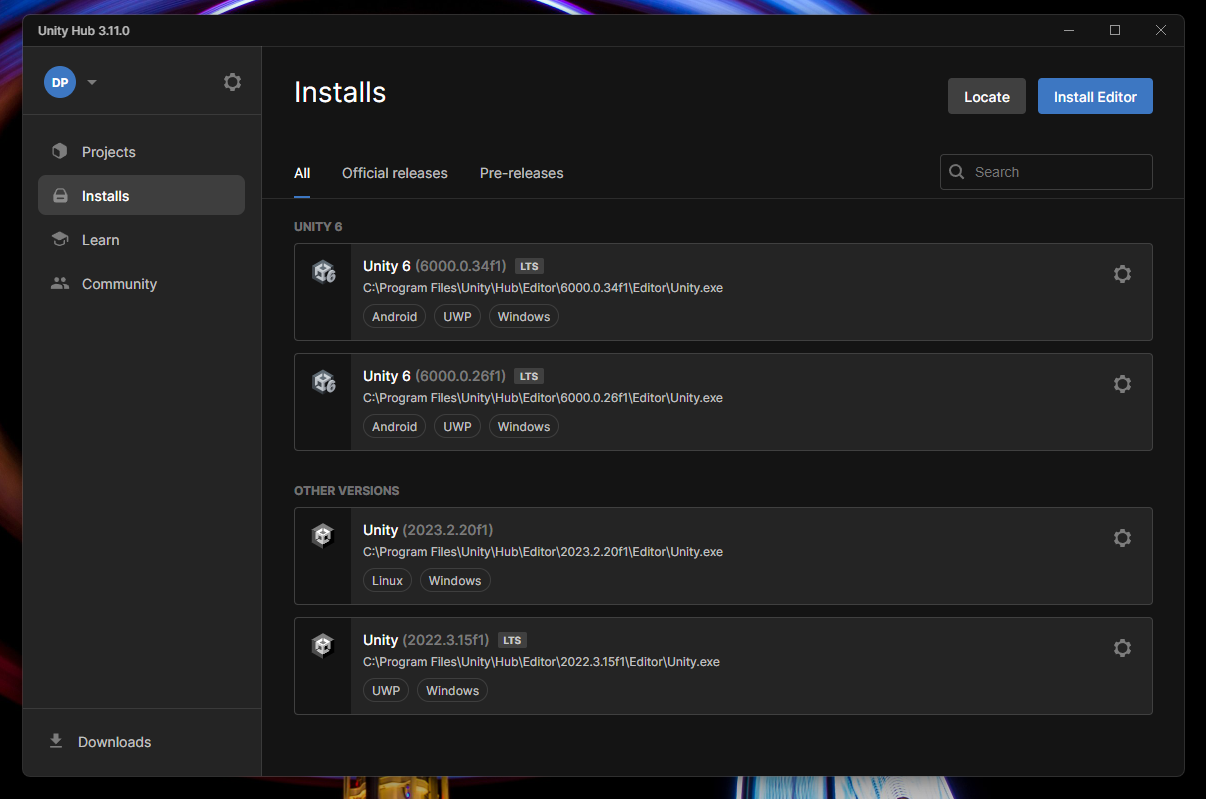Click the Unity cube icon for 2022.3.15f1
1206x799 pixels.
(x=322, y=646)
